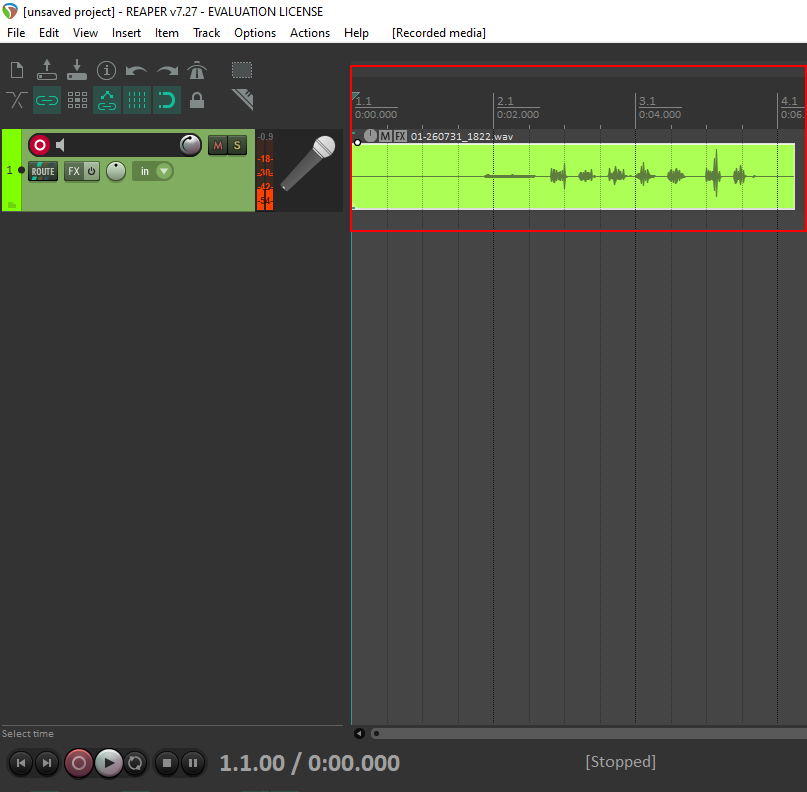Click the [Recorded media] menu bar text
Screen dimensions: 807x792
click(438, 33)
